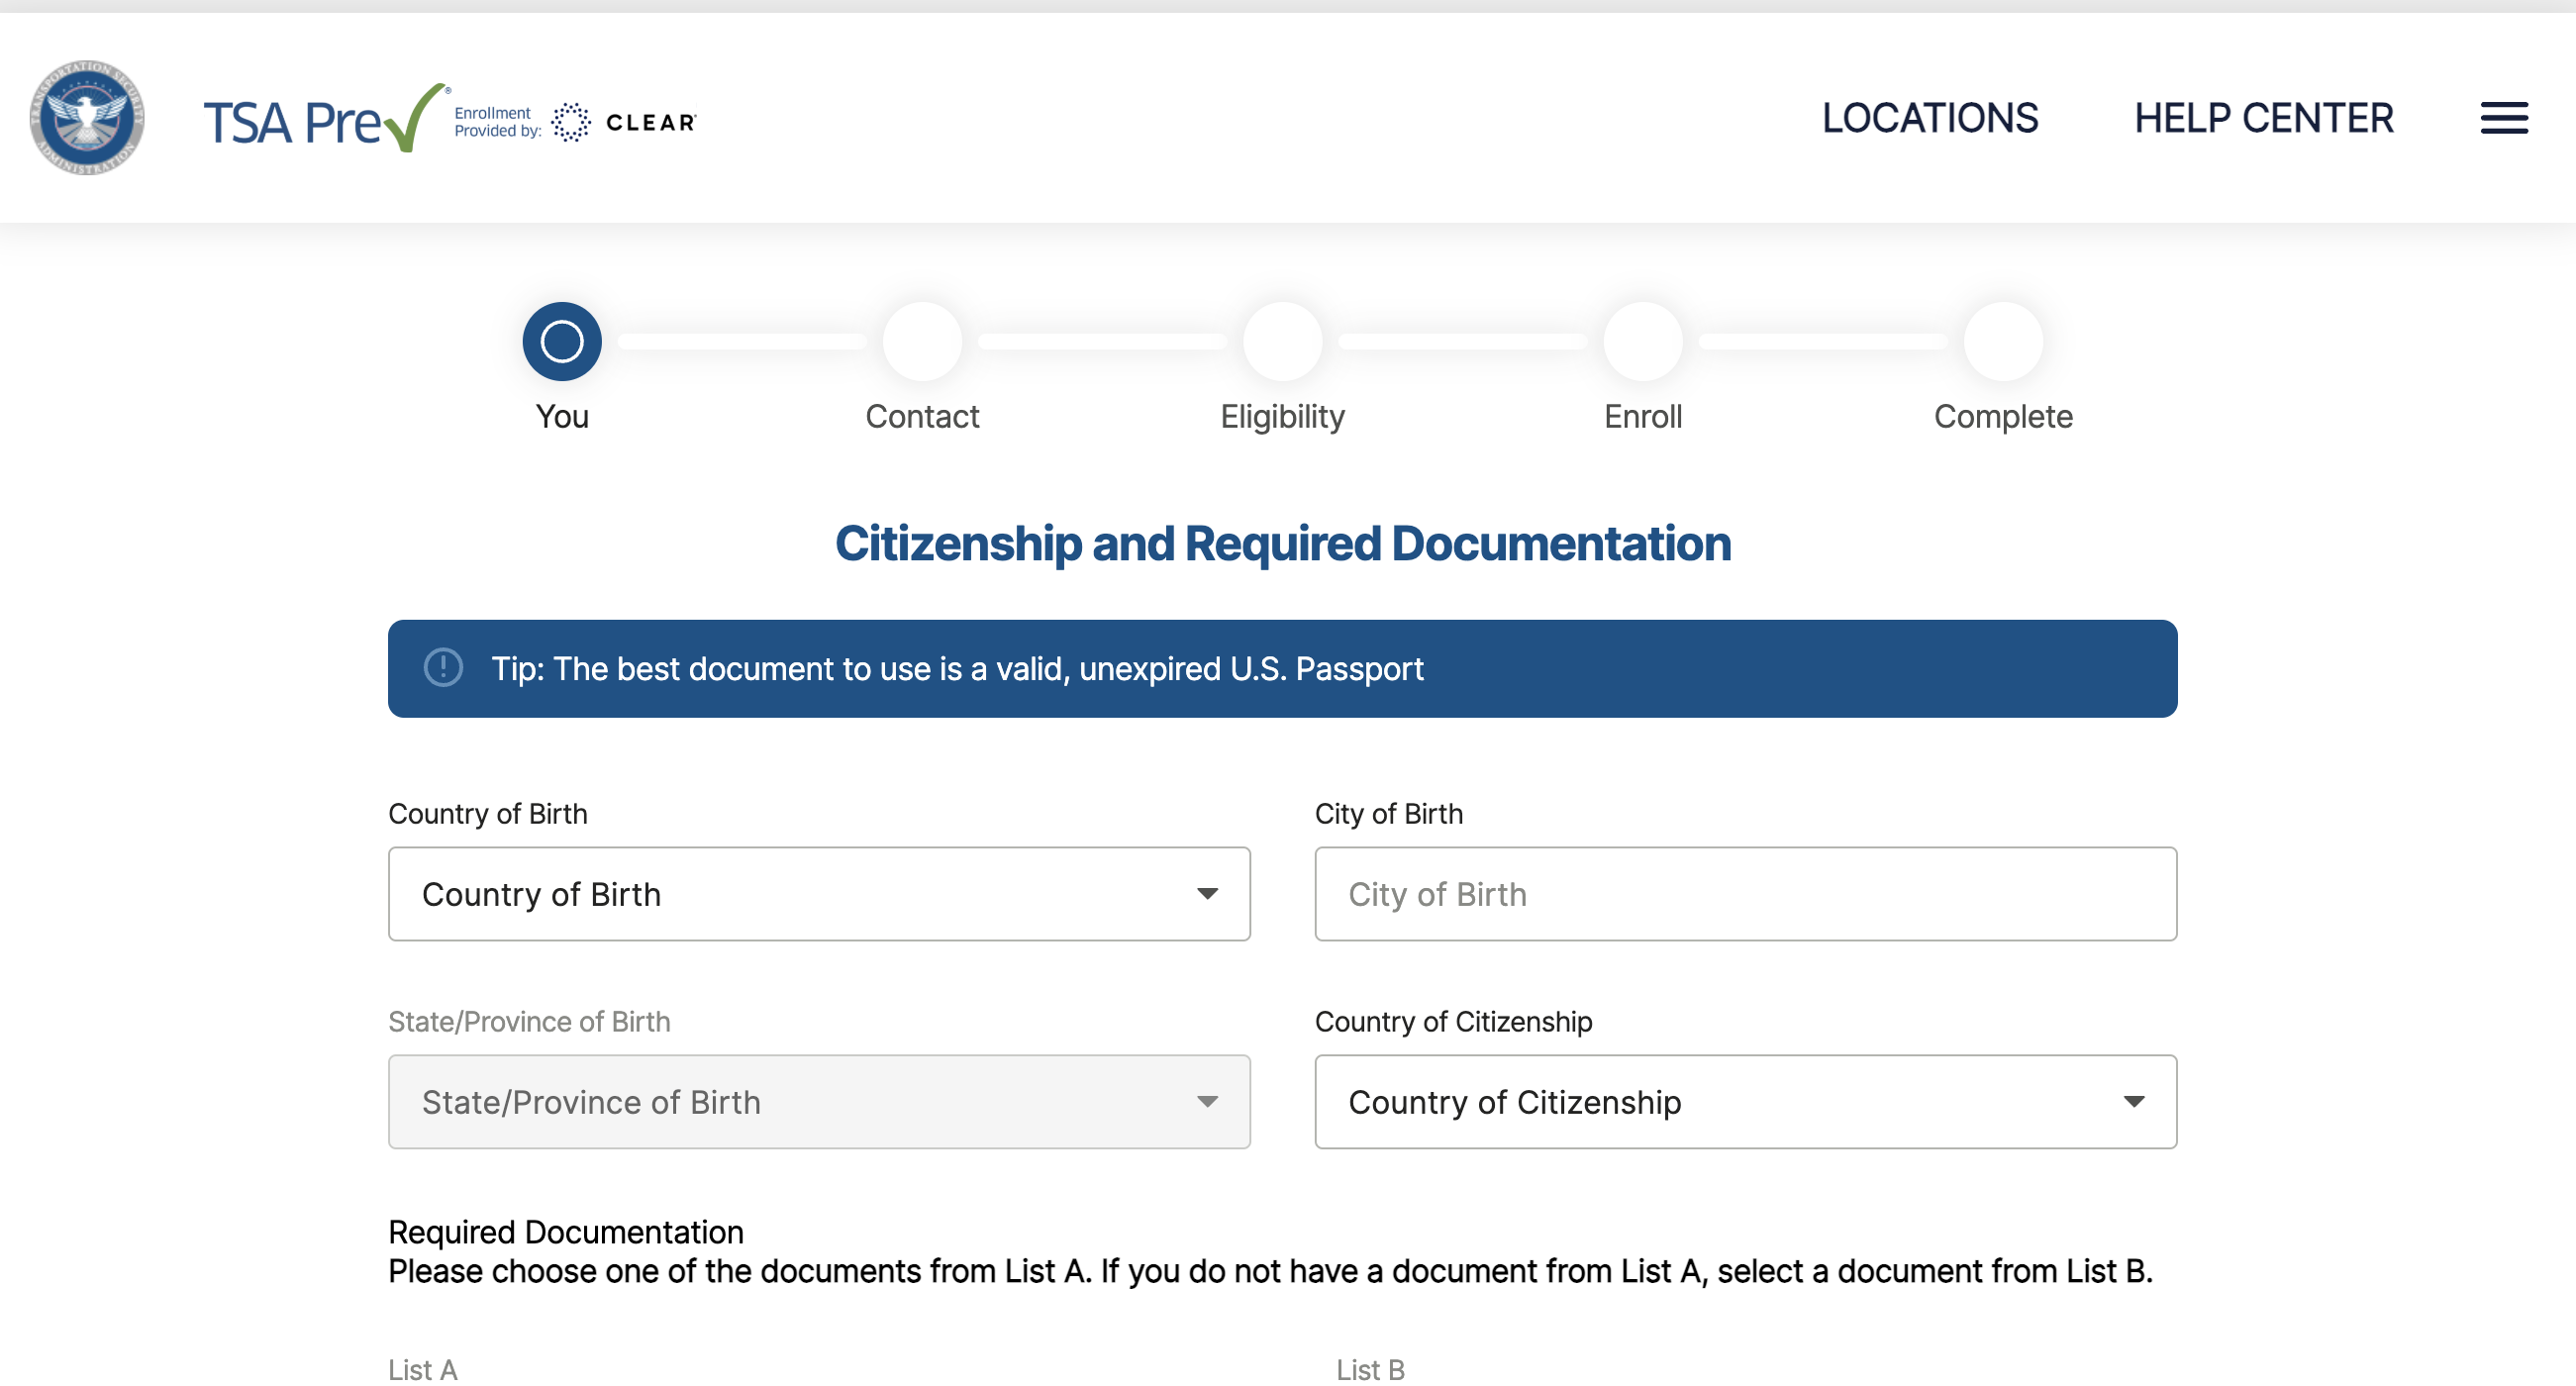Click the Contact step label
This screenshot has width=2576, height=1386.
922,416
